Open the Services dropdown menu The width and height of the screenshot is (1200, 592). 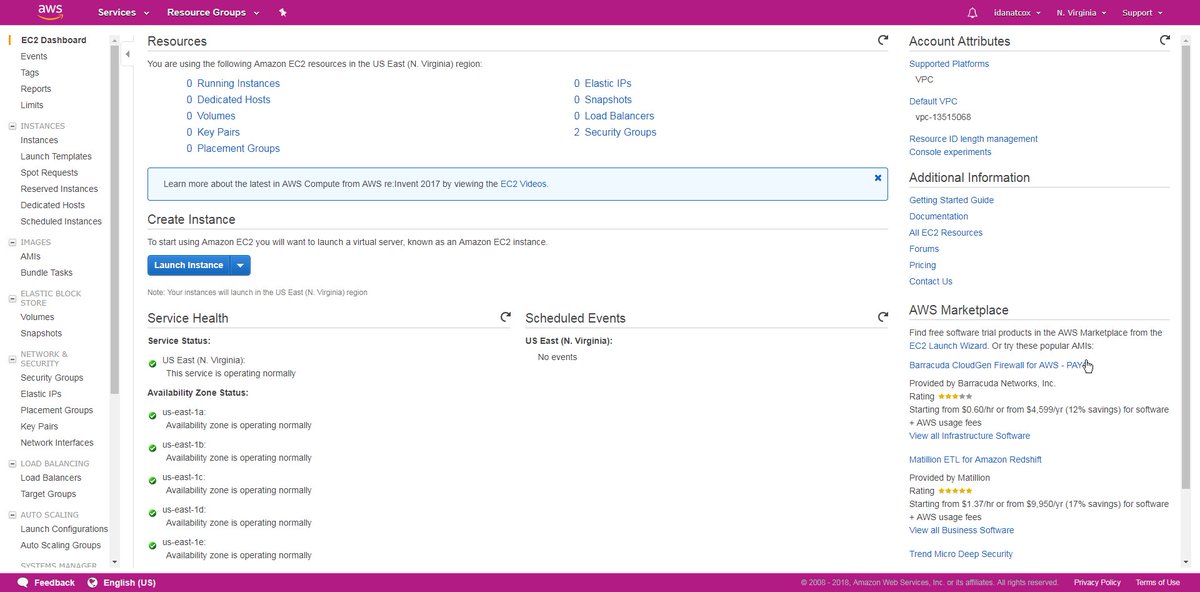123,13
